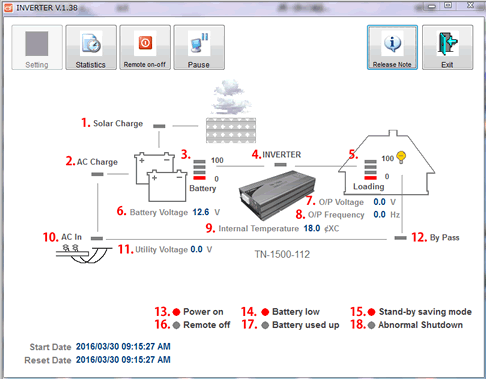Click the inverter device picture
486x379 pixels.
[277, 195]
